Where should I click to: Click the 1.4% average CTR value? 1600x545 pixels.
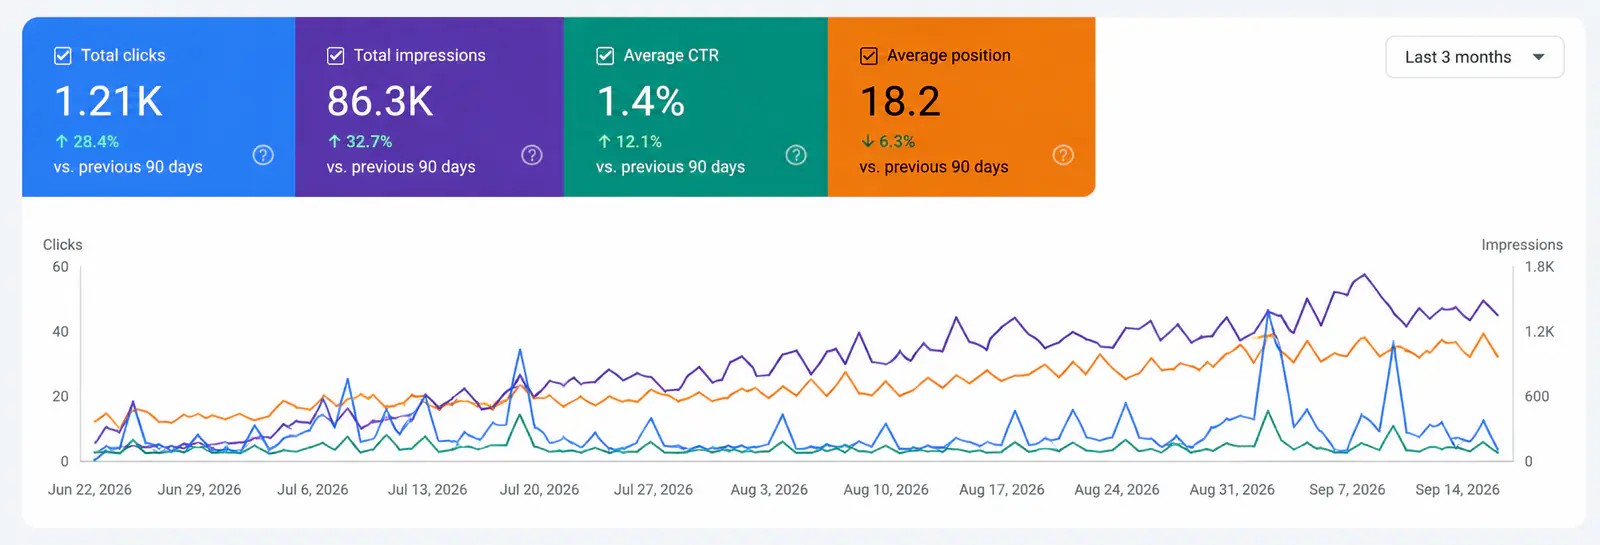[x=640, y=101]
